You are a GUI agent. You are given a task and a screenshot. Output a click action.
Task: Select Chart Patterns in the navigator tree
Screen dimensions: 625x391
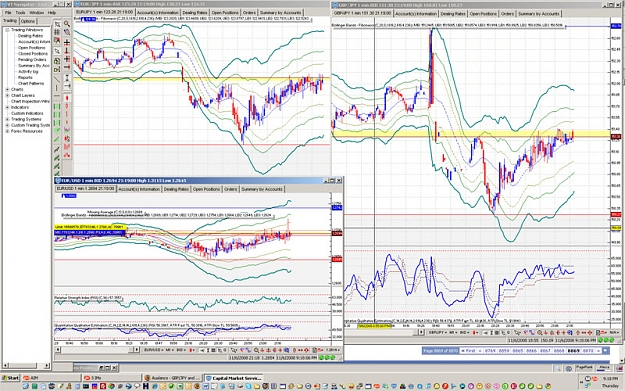click(31, 84)
